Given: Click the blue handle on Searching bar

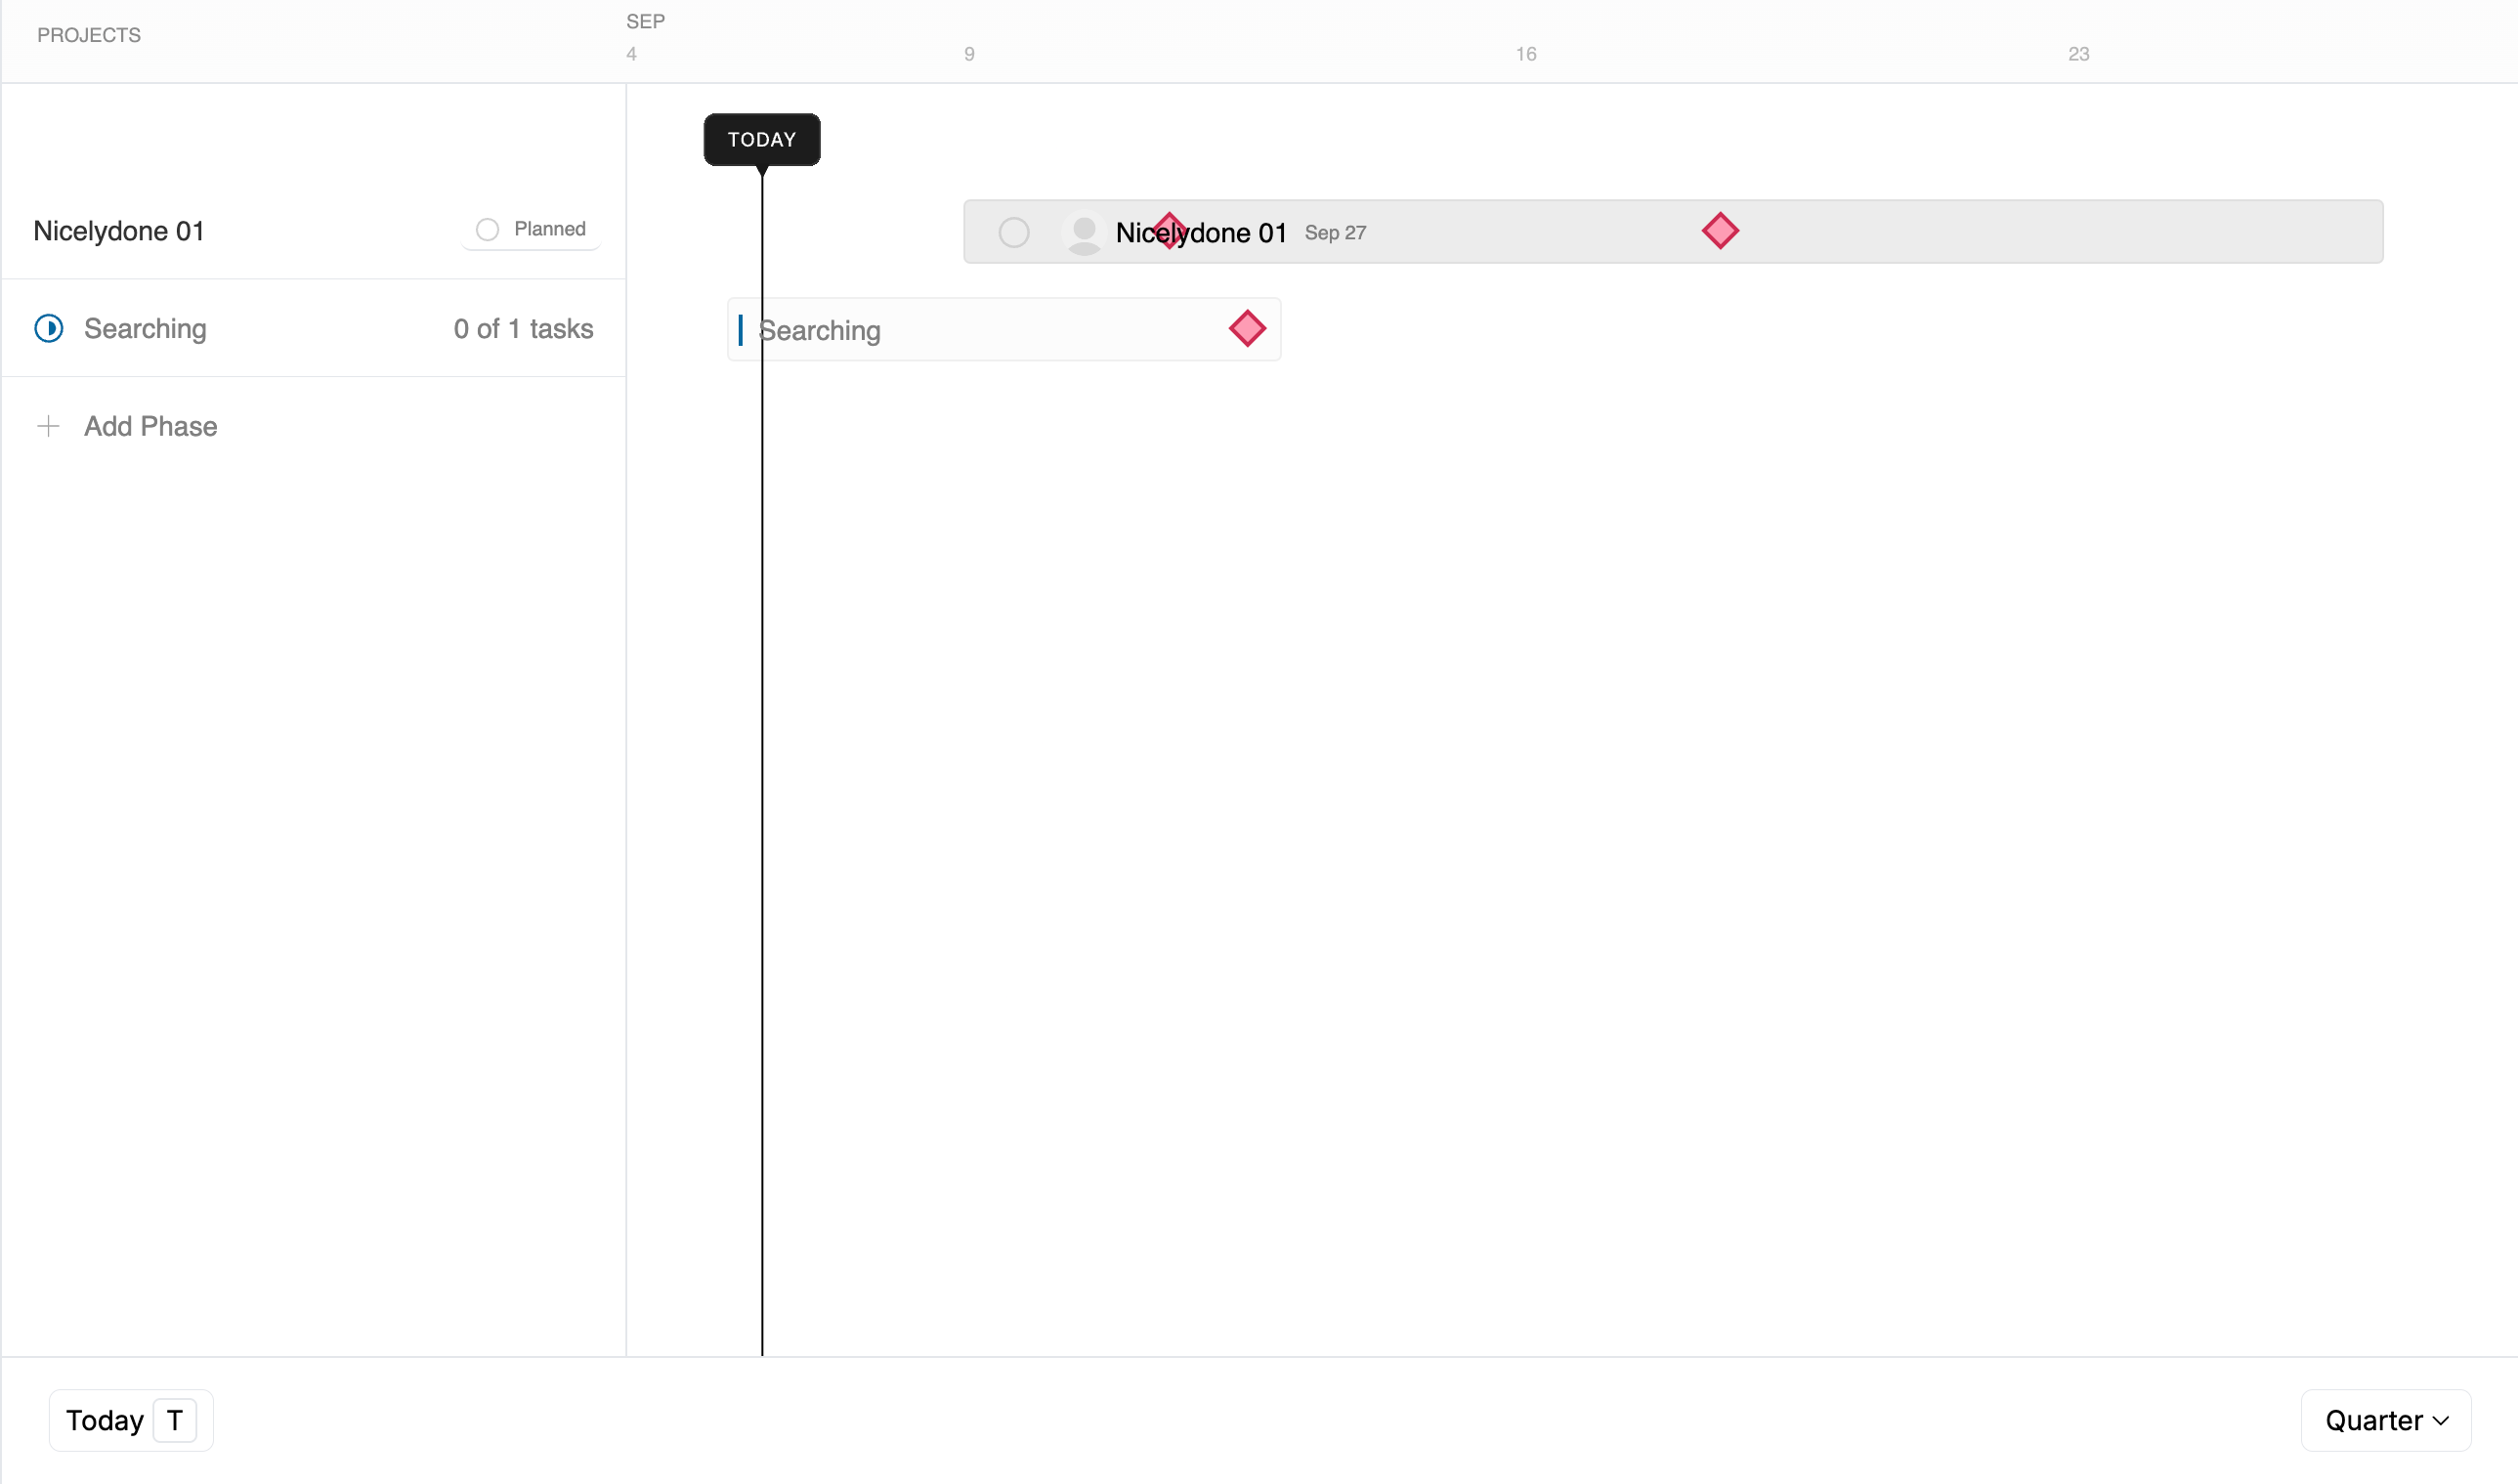Looking at the screenshot, I should (740, 330).
